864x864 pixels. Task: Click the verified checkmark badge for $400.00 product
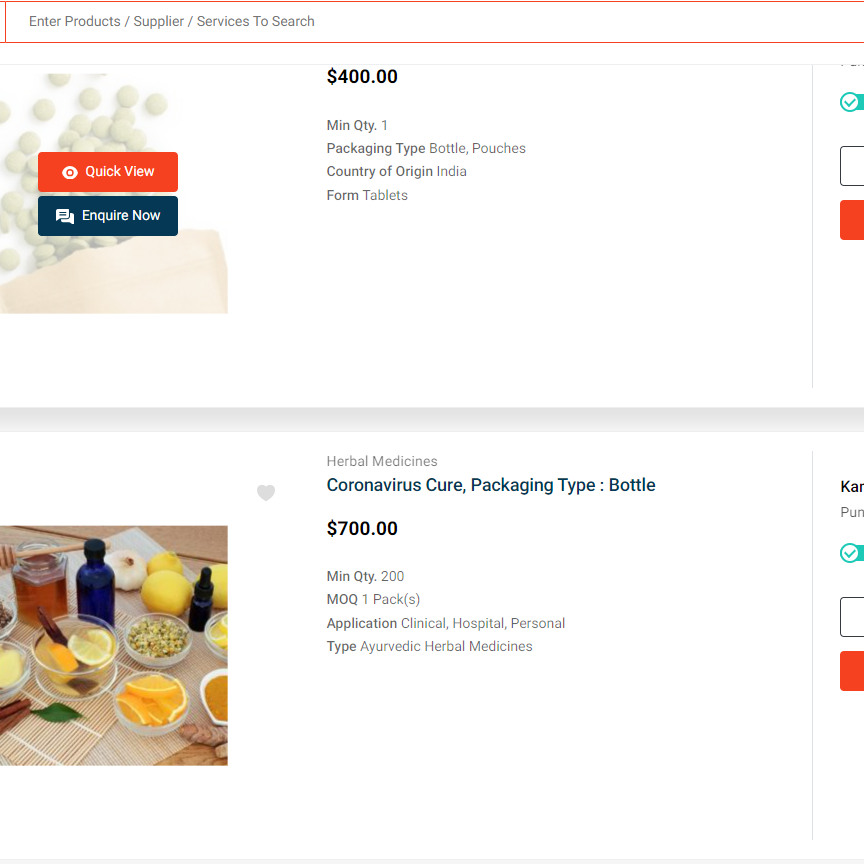tap(850, 102)
